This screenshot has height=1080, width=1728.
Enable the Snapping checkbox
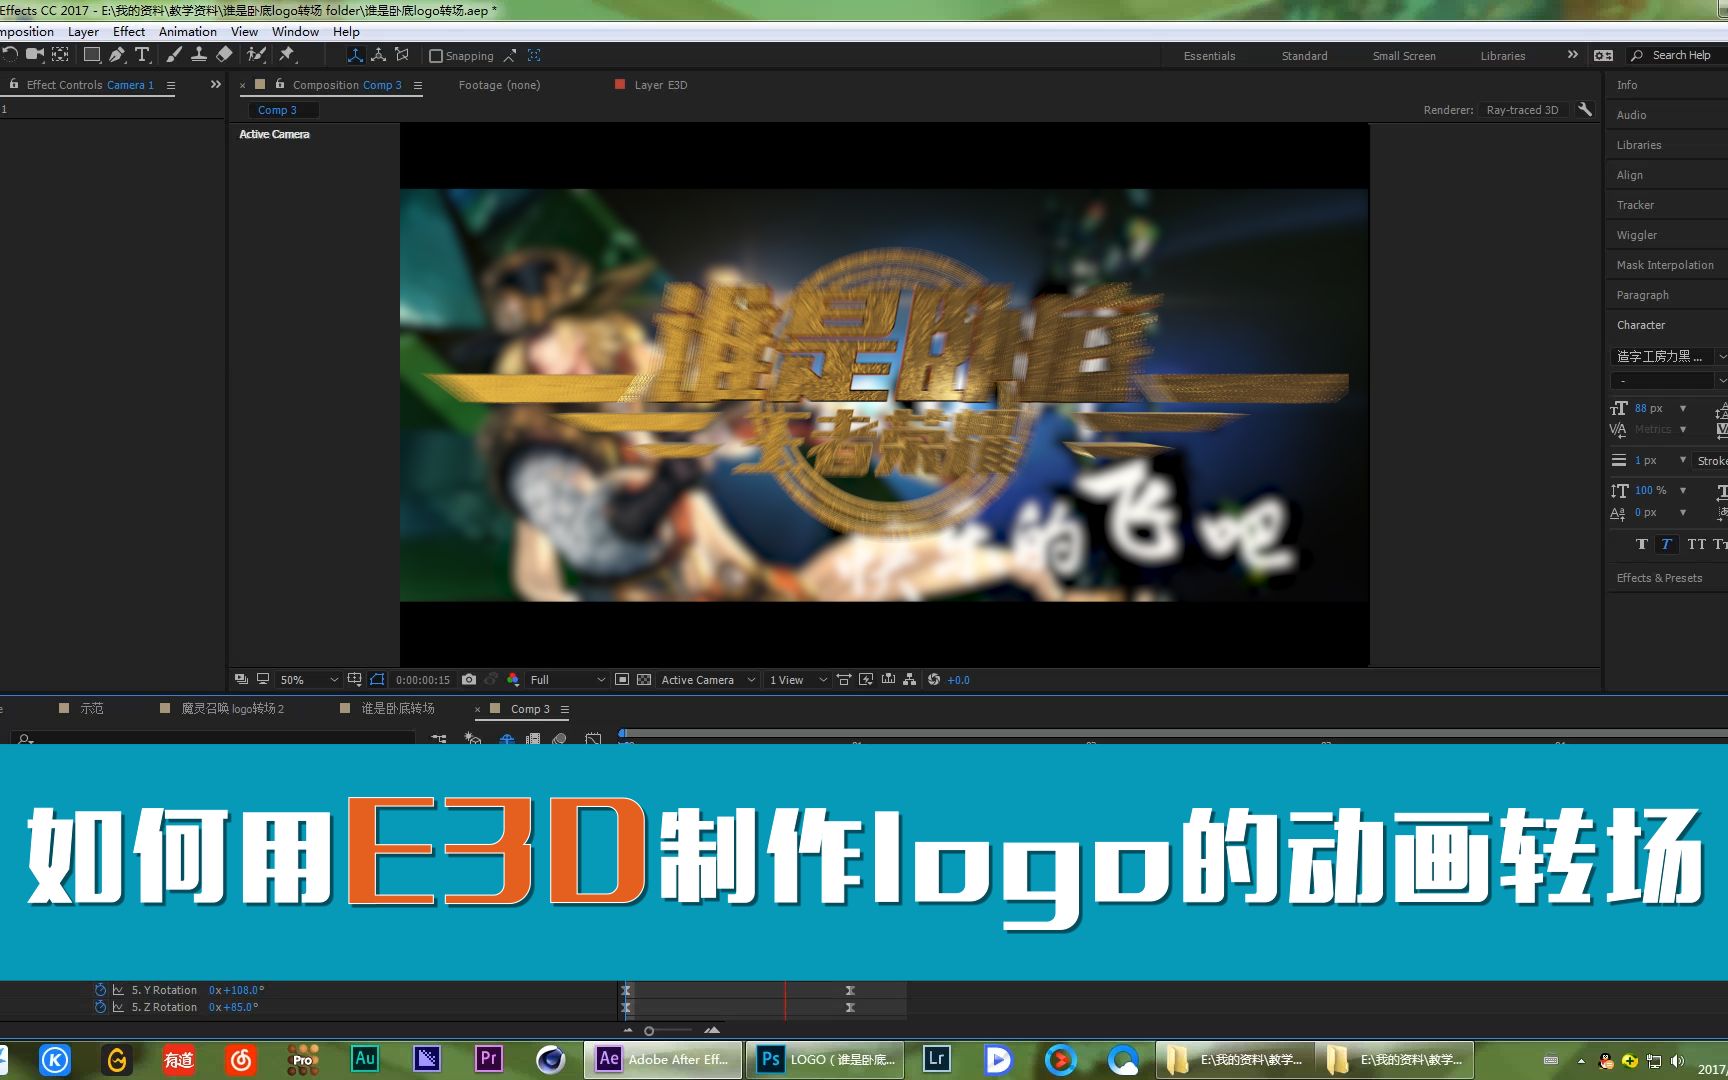(436, 56)
